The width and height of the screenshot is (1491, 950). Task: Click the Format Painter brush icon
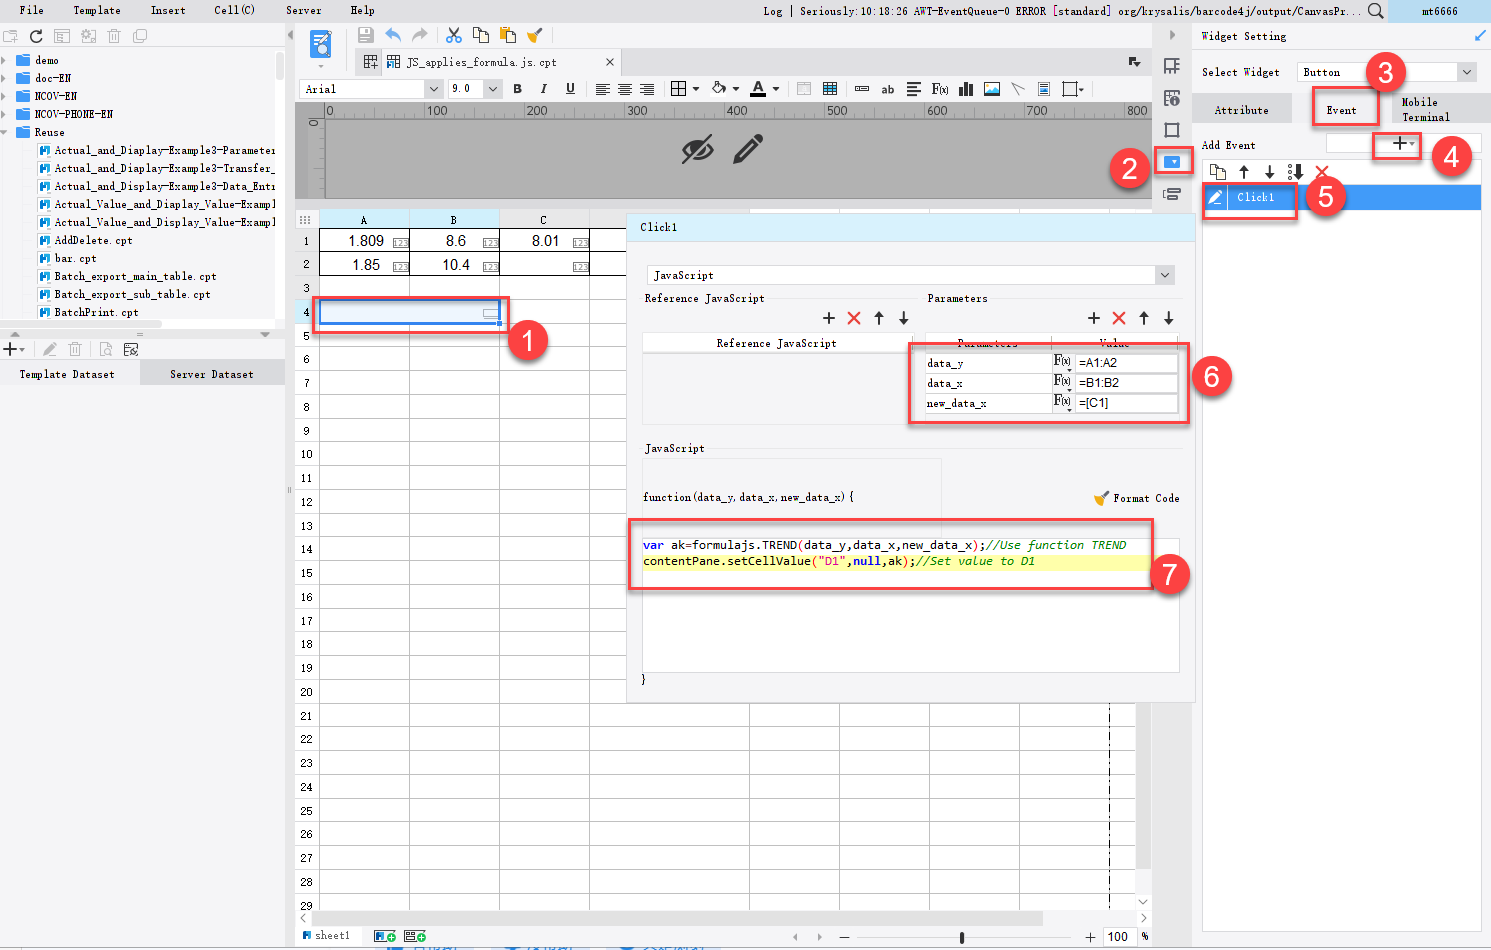[x=534, y=35]
